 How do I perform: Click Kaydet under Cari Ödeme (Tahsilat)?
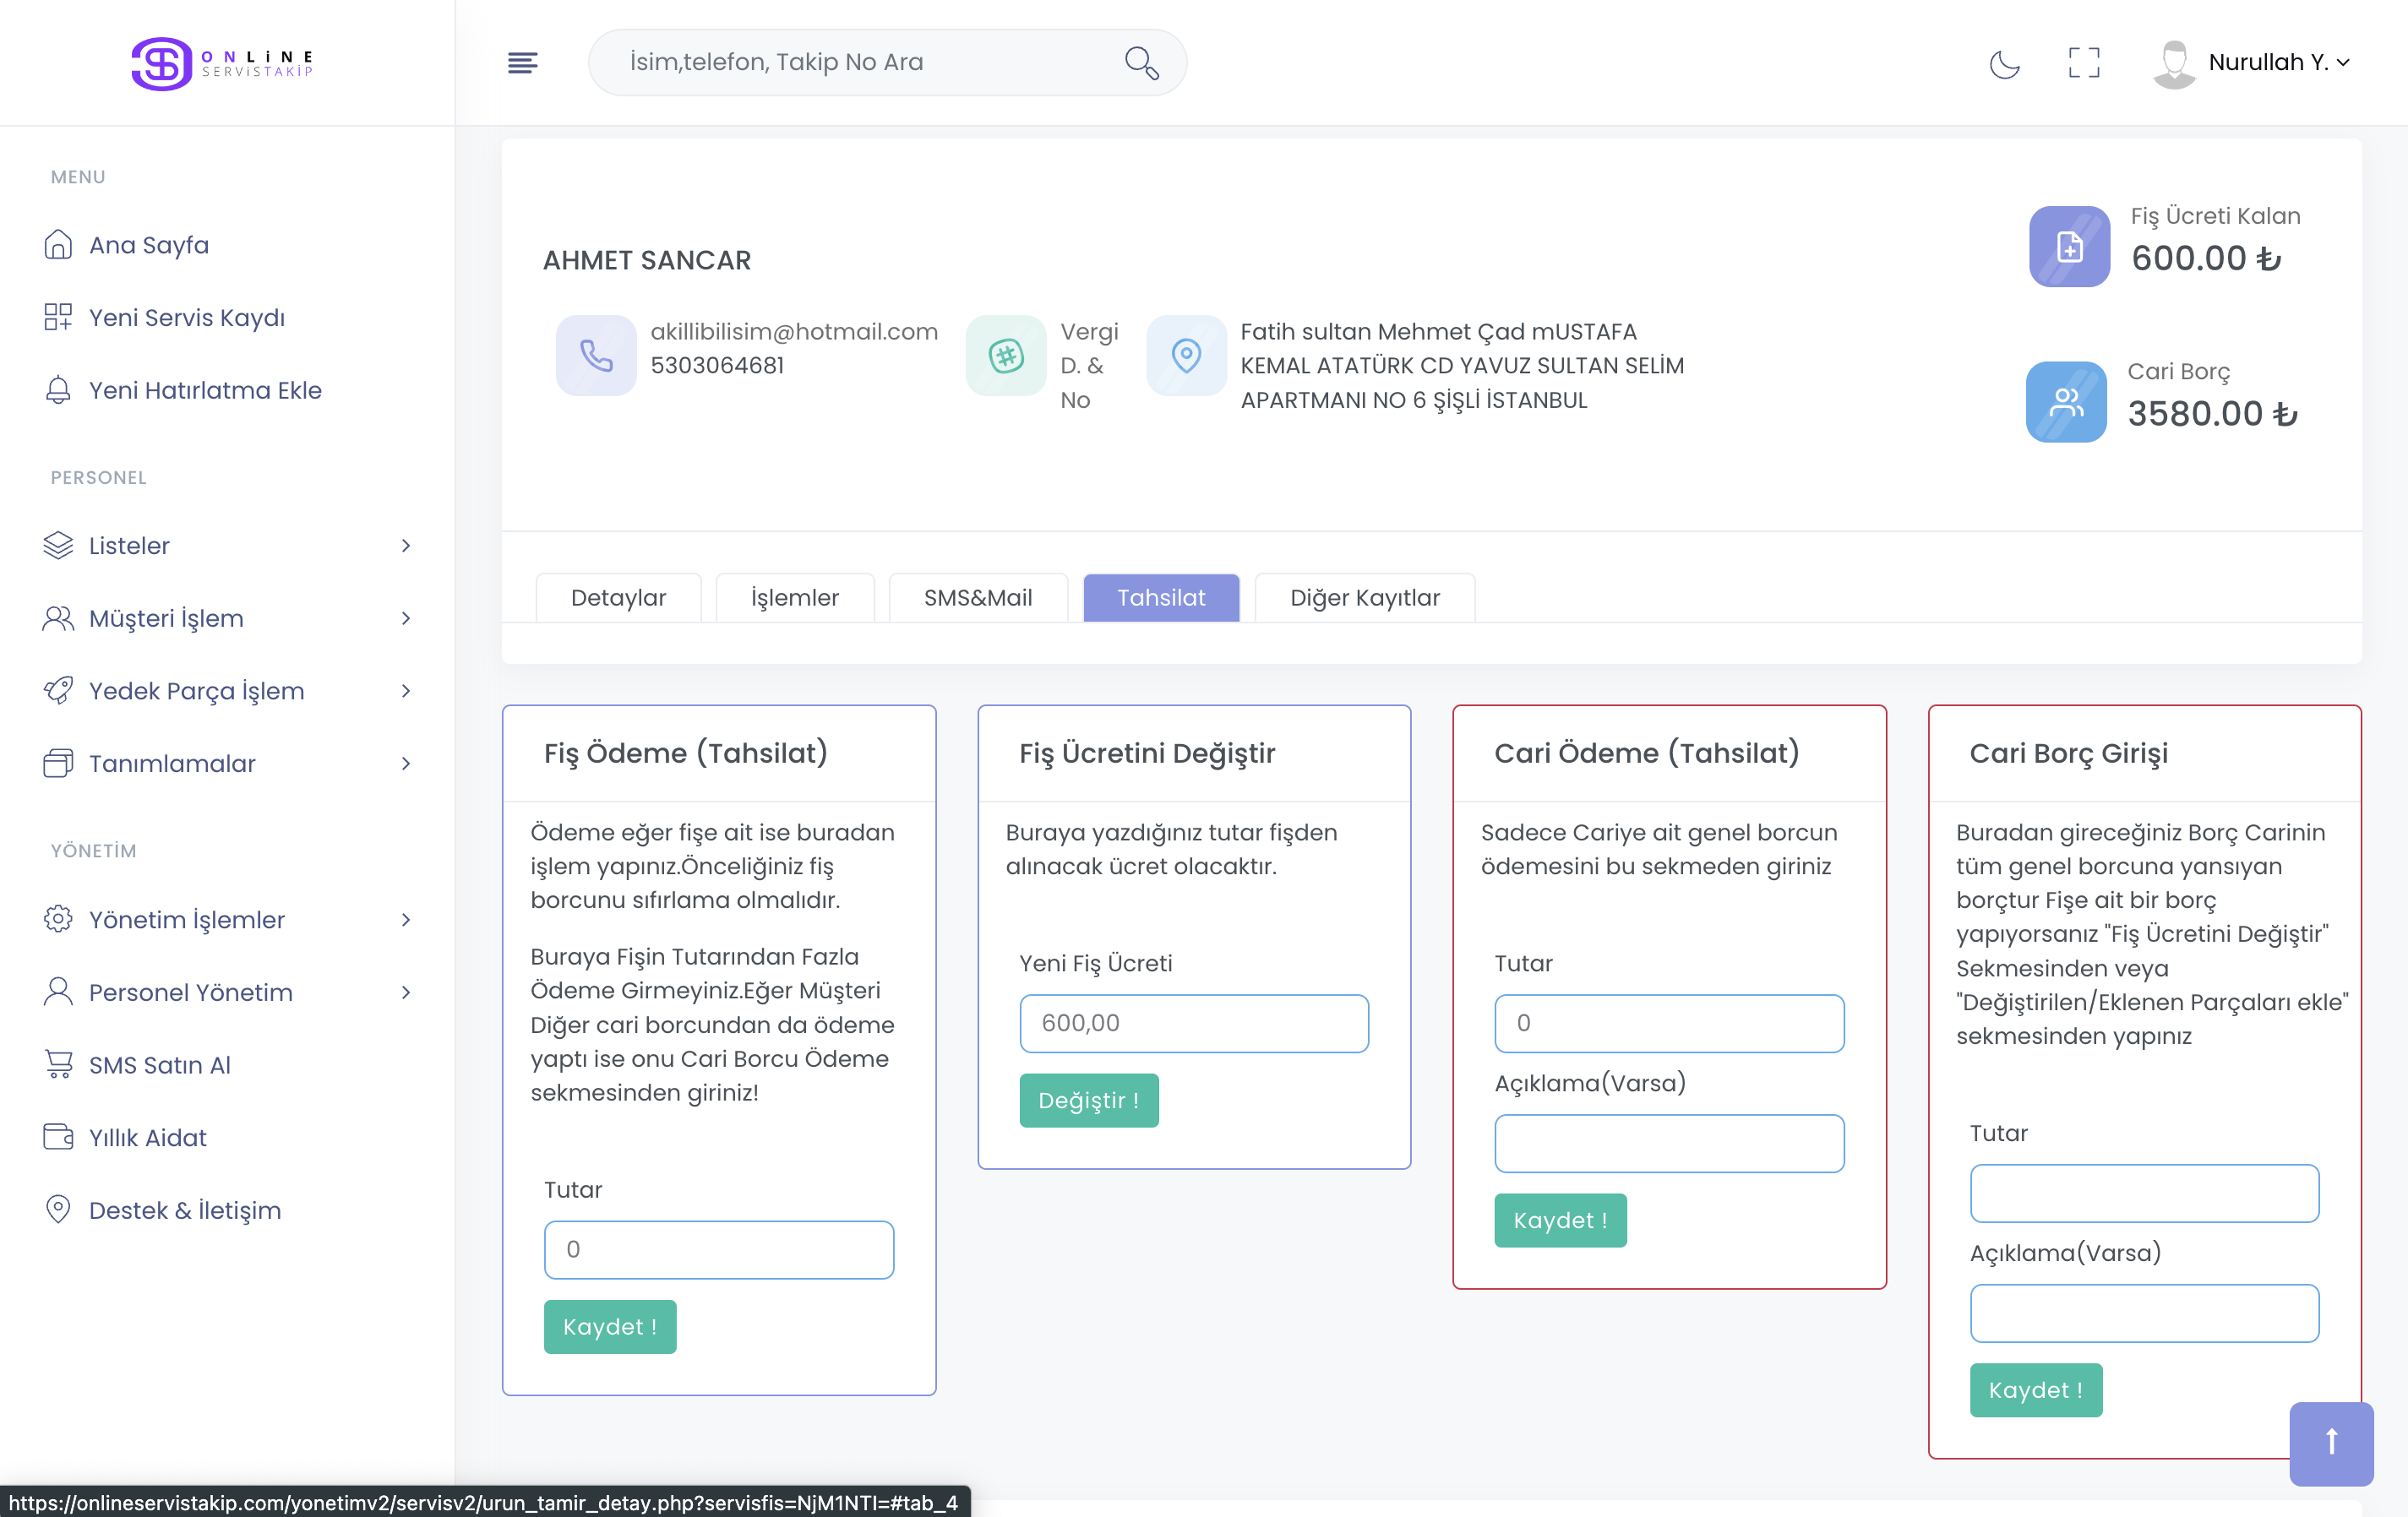click(1560, 1220)
